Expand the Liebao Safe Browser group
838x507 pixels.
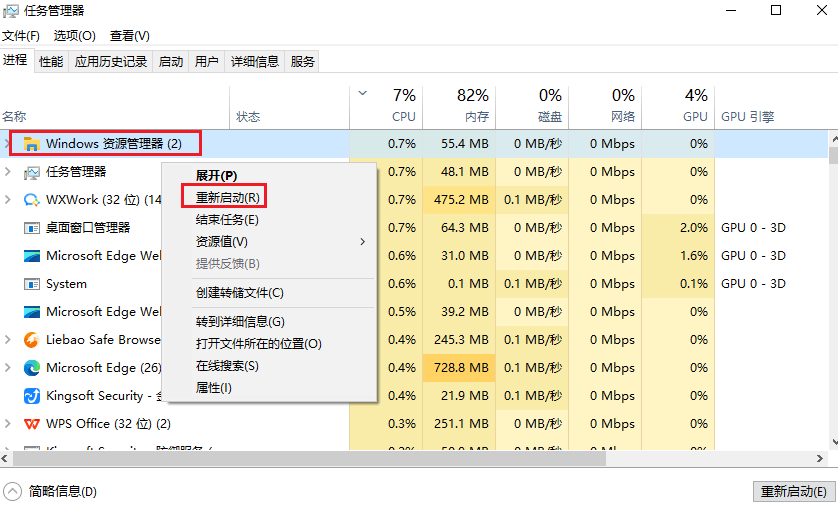tap(7, 339)
